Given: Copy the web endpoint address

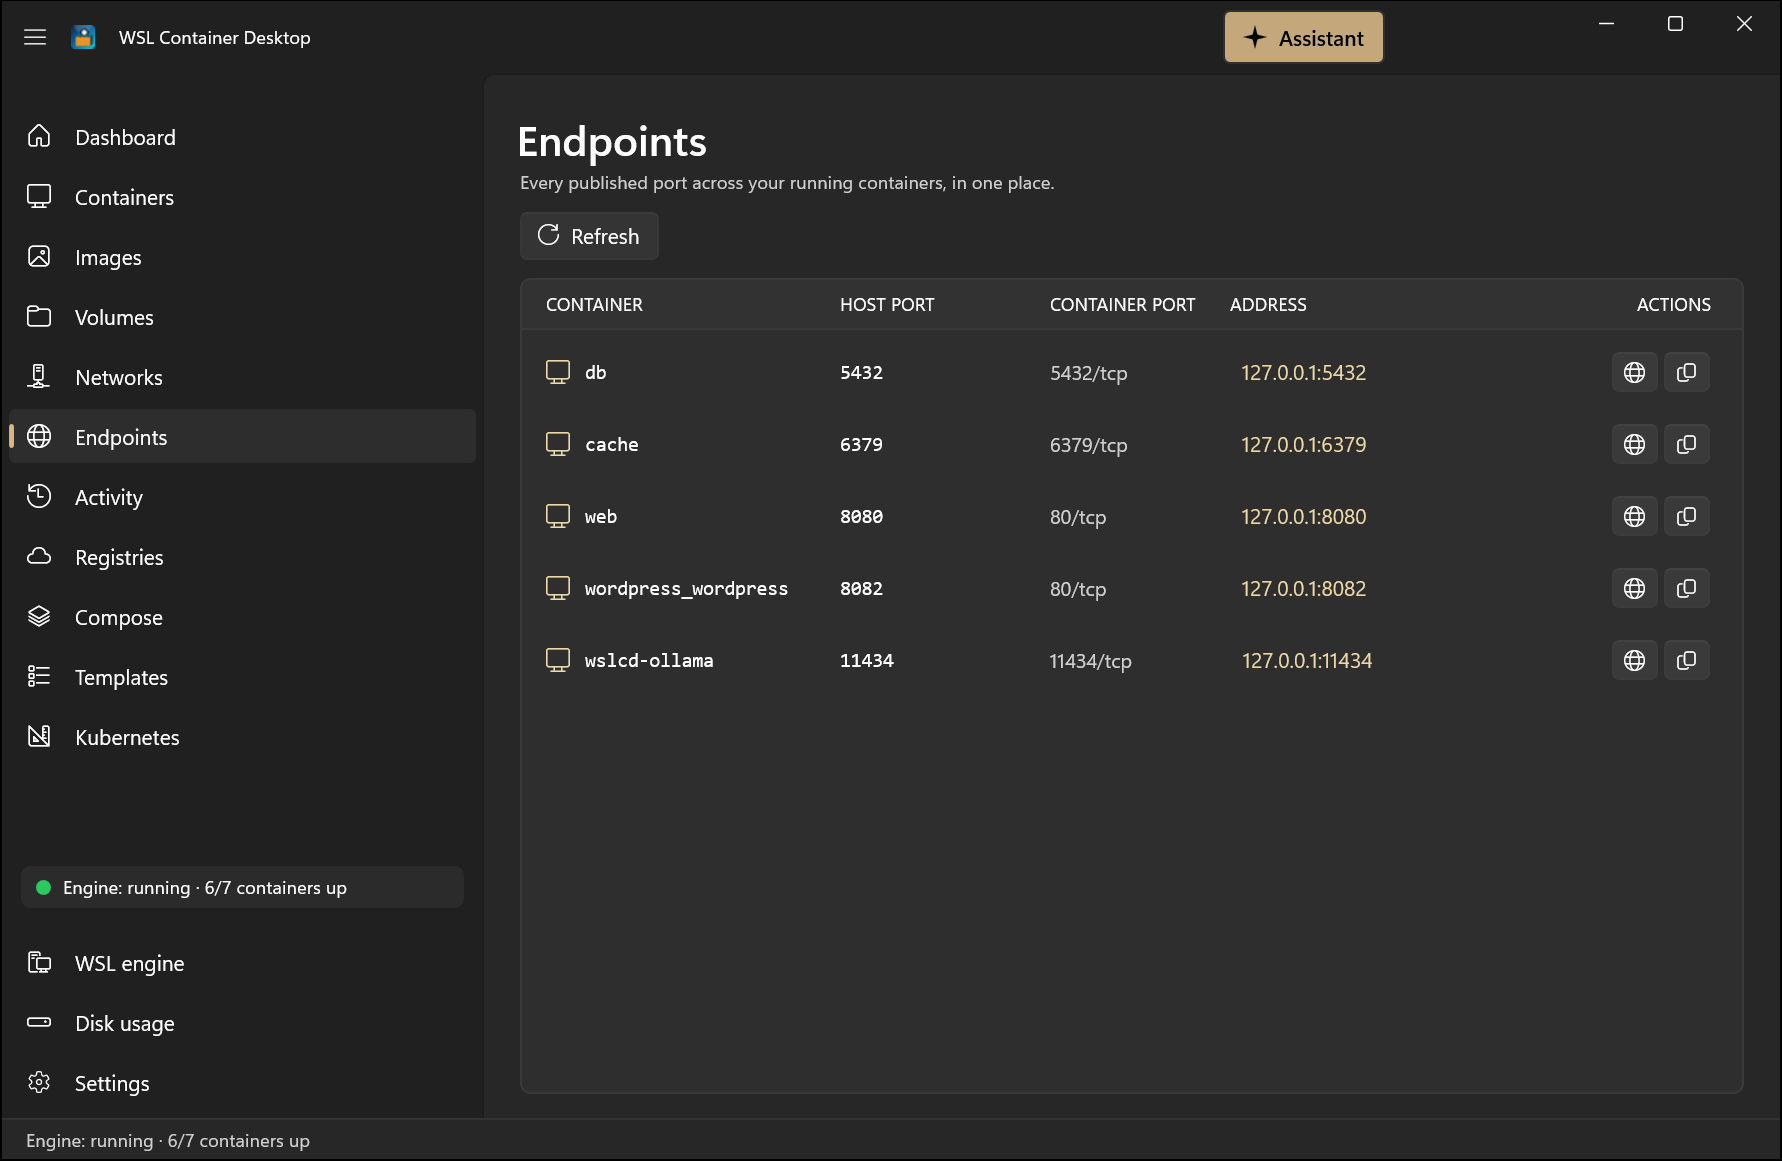Looking at the screenshot, I should [1686, 516].
